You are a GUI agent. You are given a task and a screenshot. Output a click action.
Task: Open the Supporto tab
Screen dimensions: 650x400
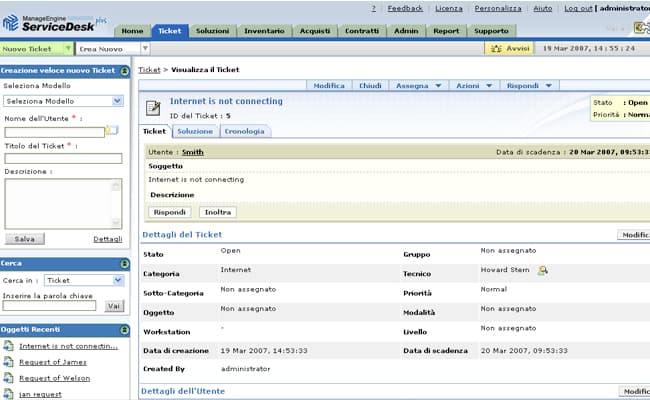(491, 31)
